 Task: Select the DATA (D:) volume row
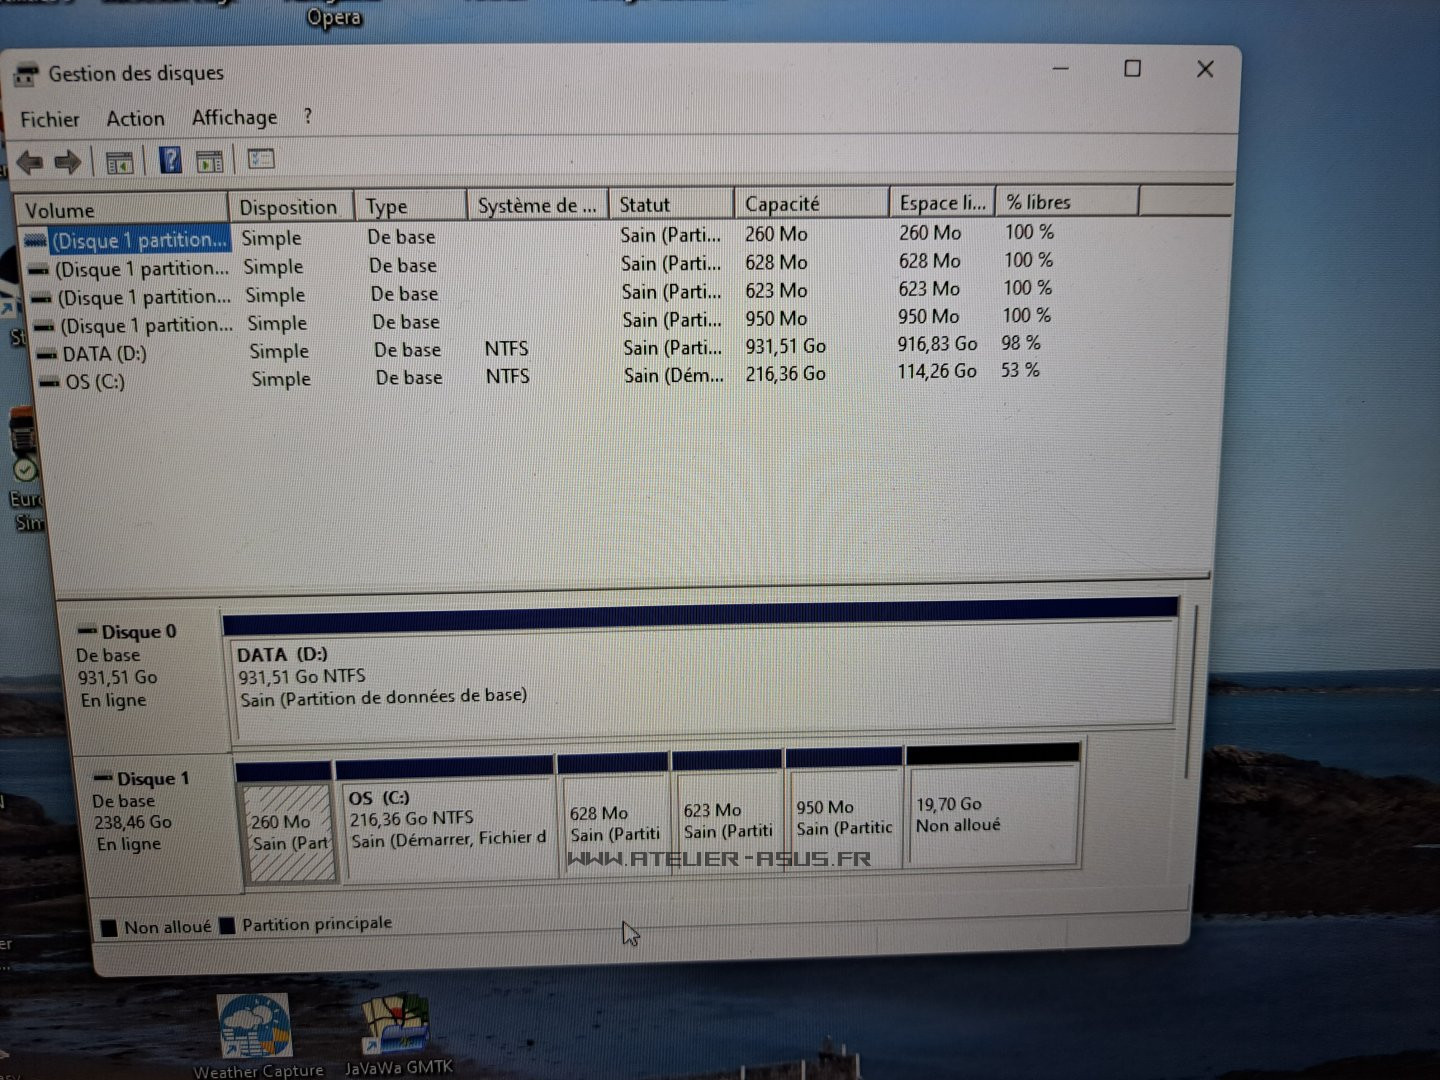(x=104, y=353)
